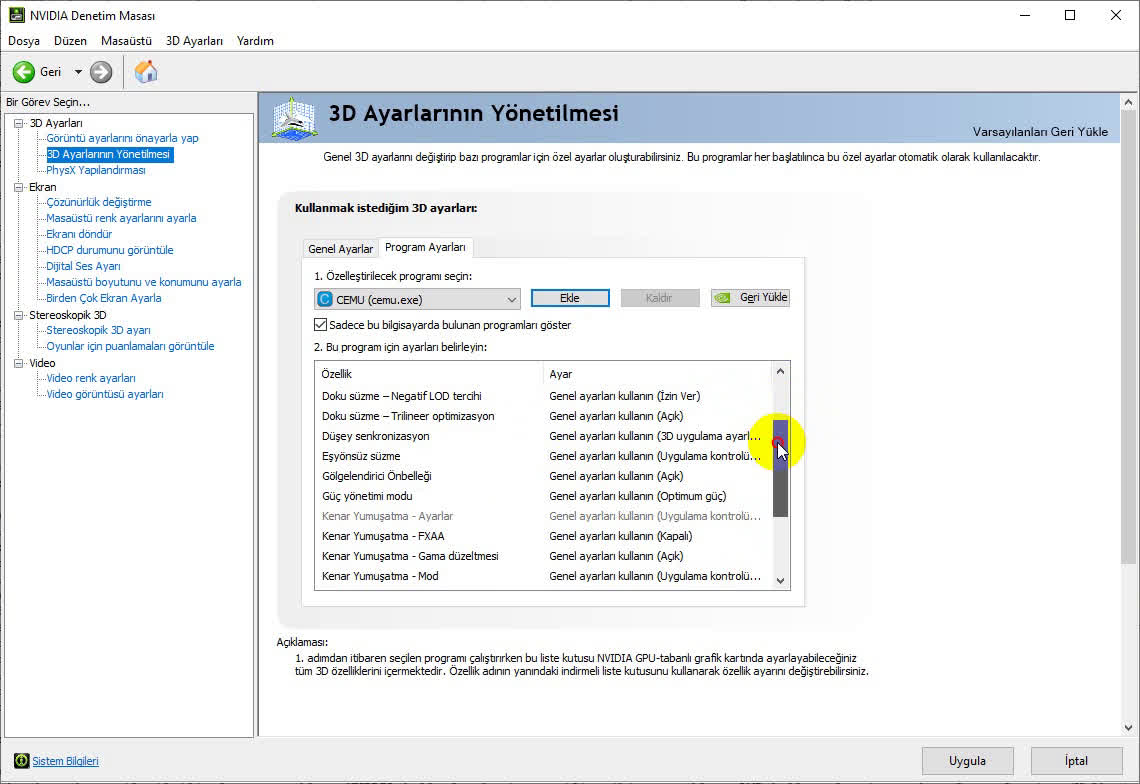Screen dimensions: 1140x784
Task: Click the NVIDIA logo in title bar
Action: pyautogui.click(x=16, y=16)
